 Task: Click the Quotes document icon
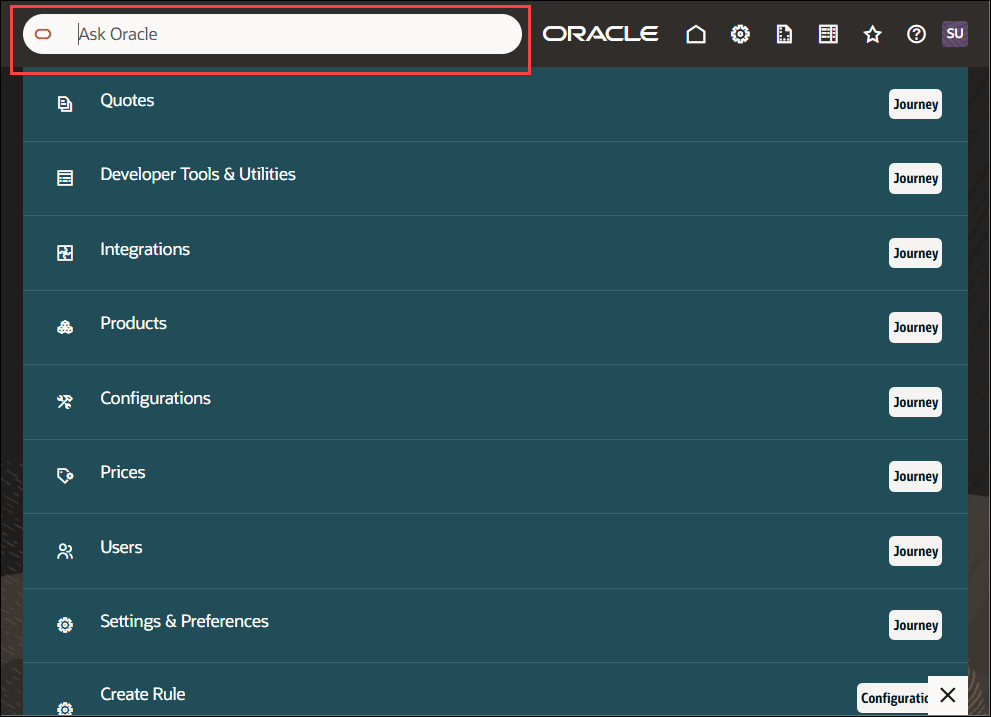[x=65, y=103]
